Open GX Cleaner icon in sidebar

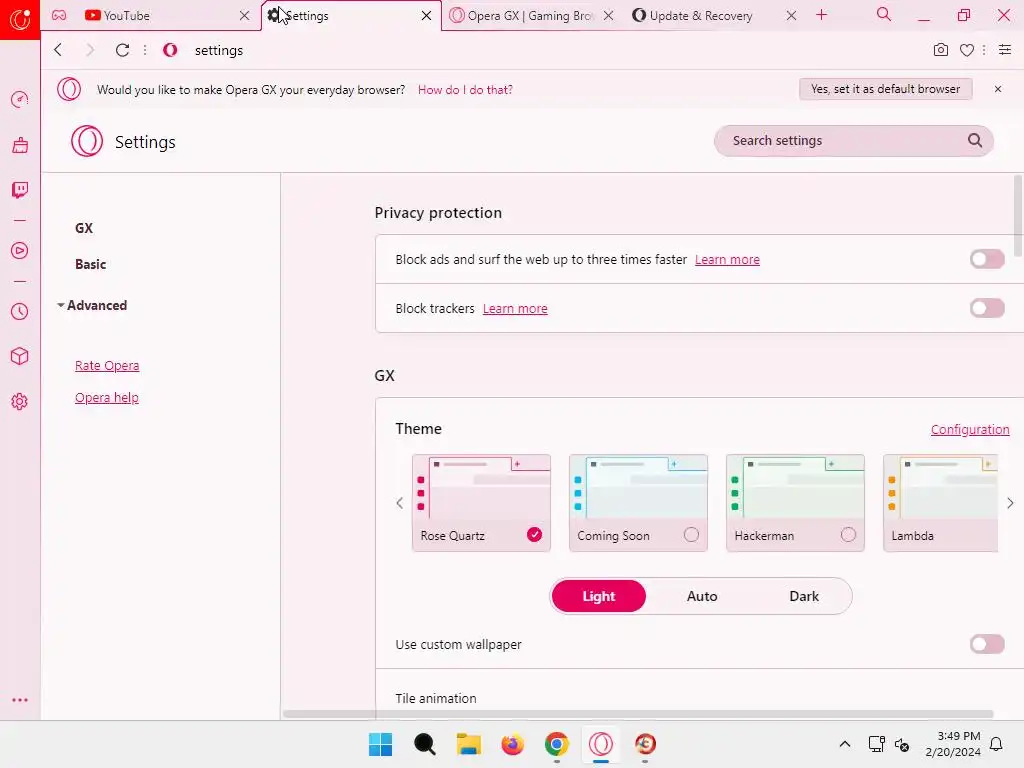pyautogui.click(x=20, y=145)
